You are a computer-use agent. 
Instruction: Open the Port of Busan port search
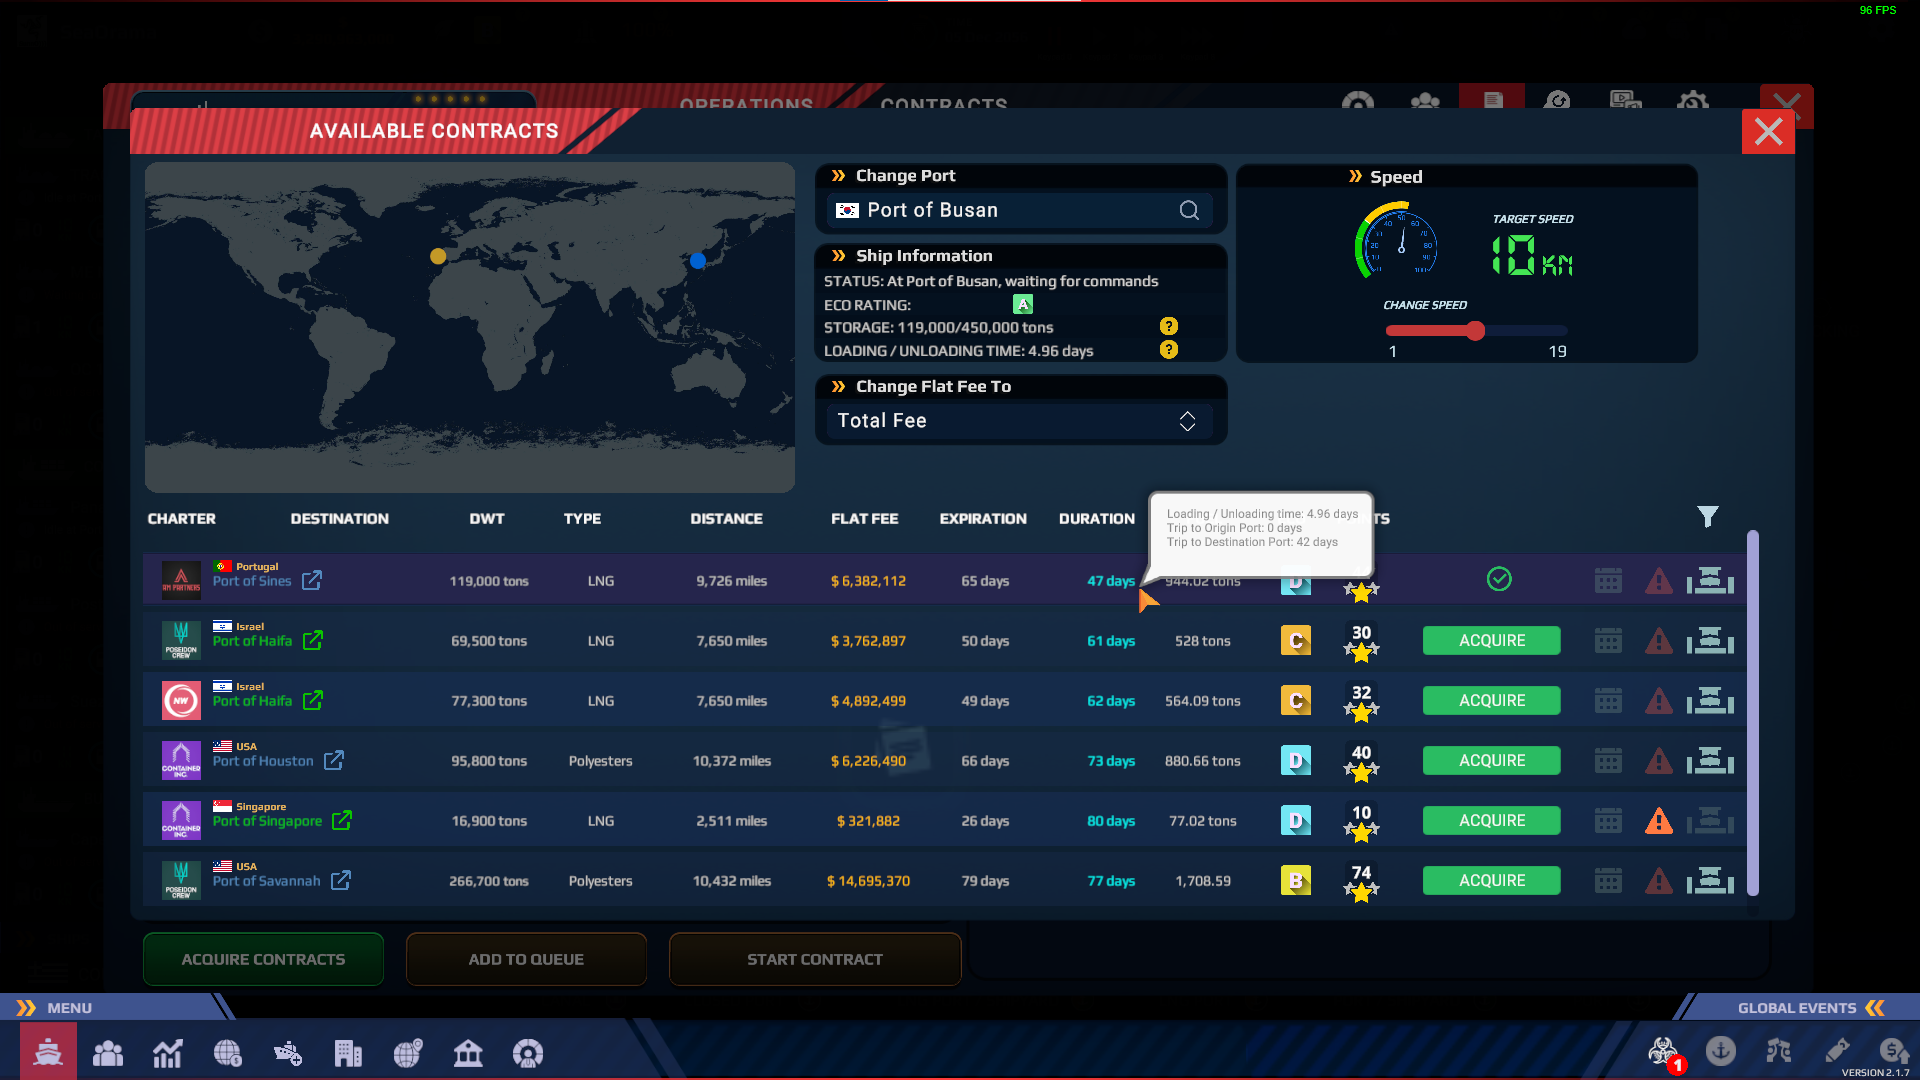coord(1189,210)
